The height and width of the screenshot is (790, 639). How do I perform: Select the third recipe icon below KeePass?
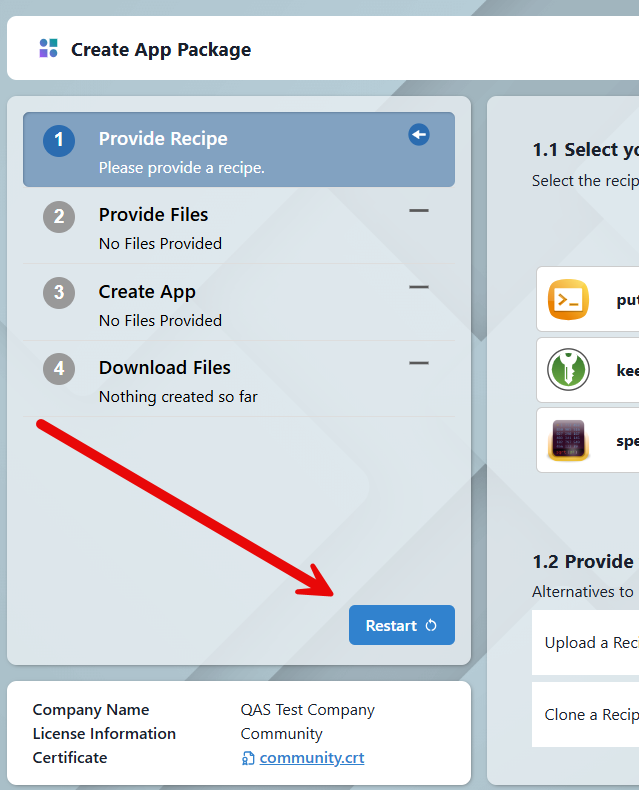coord(569,441)
